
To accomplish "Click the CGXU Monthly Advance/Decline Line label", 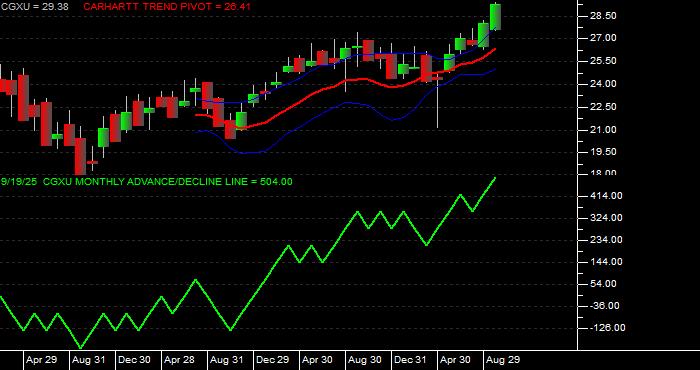I will coord(146,182).
